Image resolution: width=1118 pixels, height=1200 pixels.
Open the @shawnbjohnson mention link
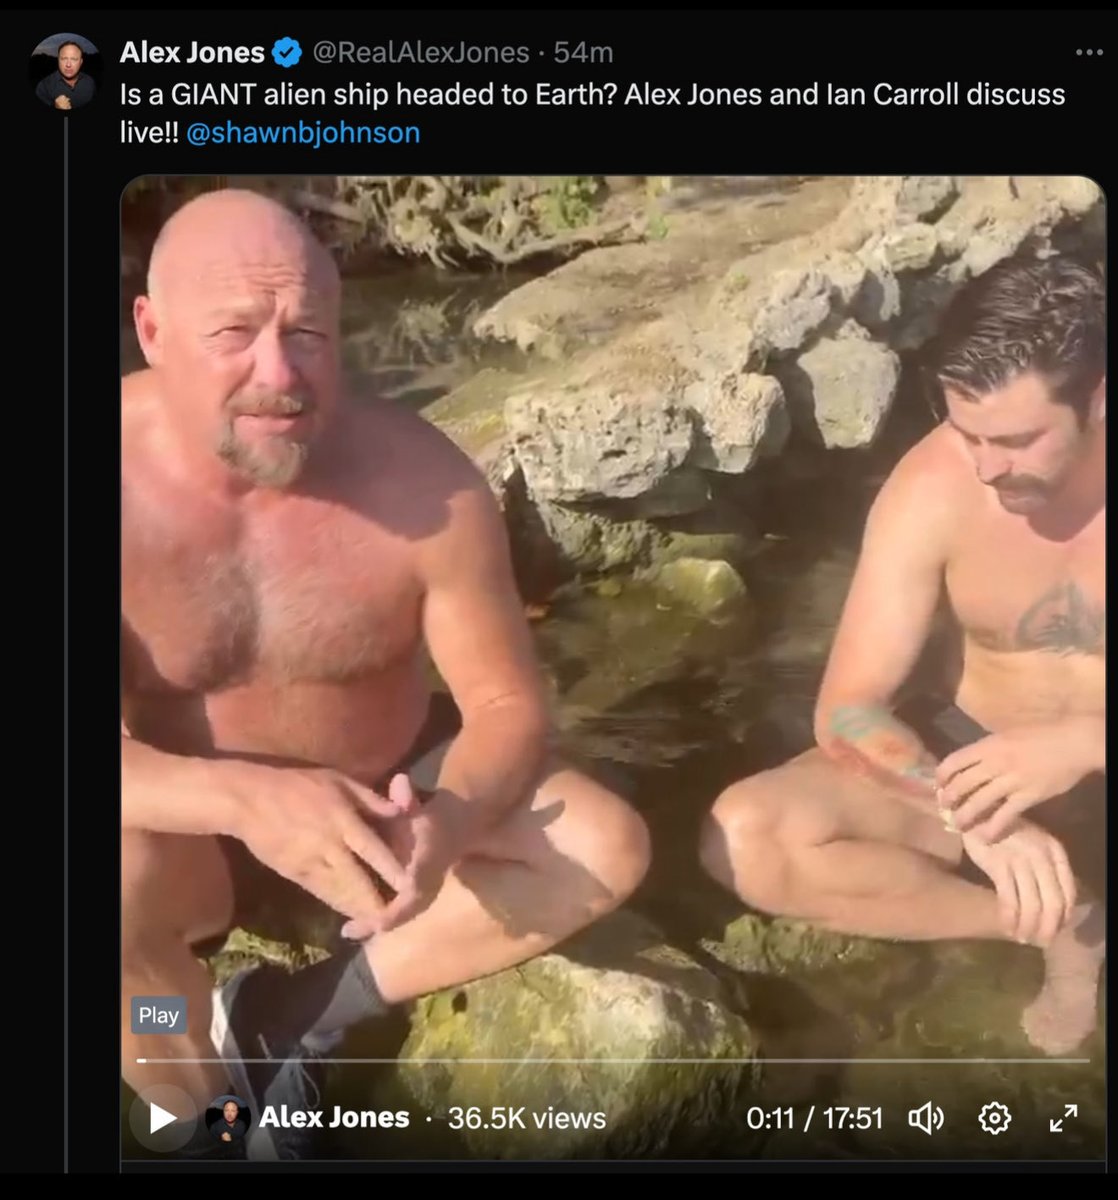click(x=303, y=132)
